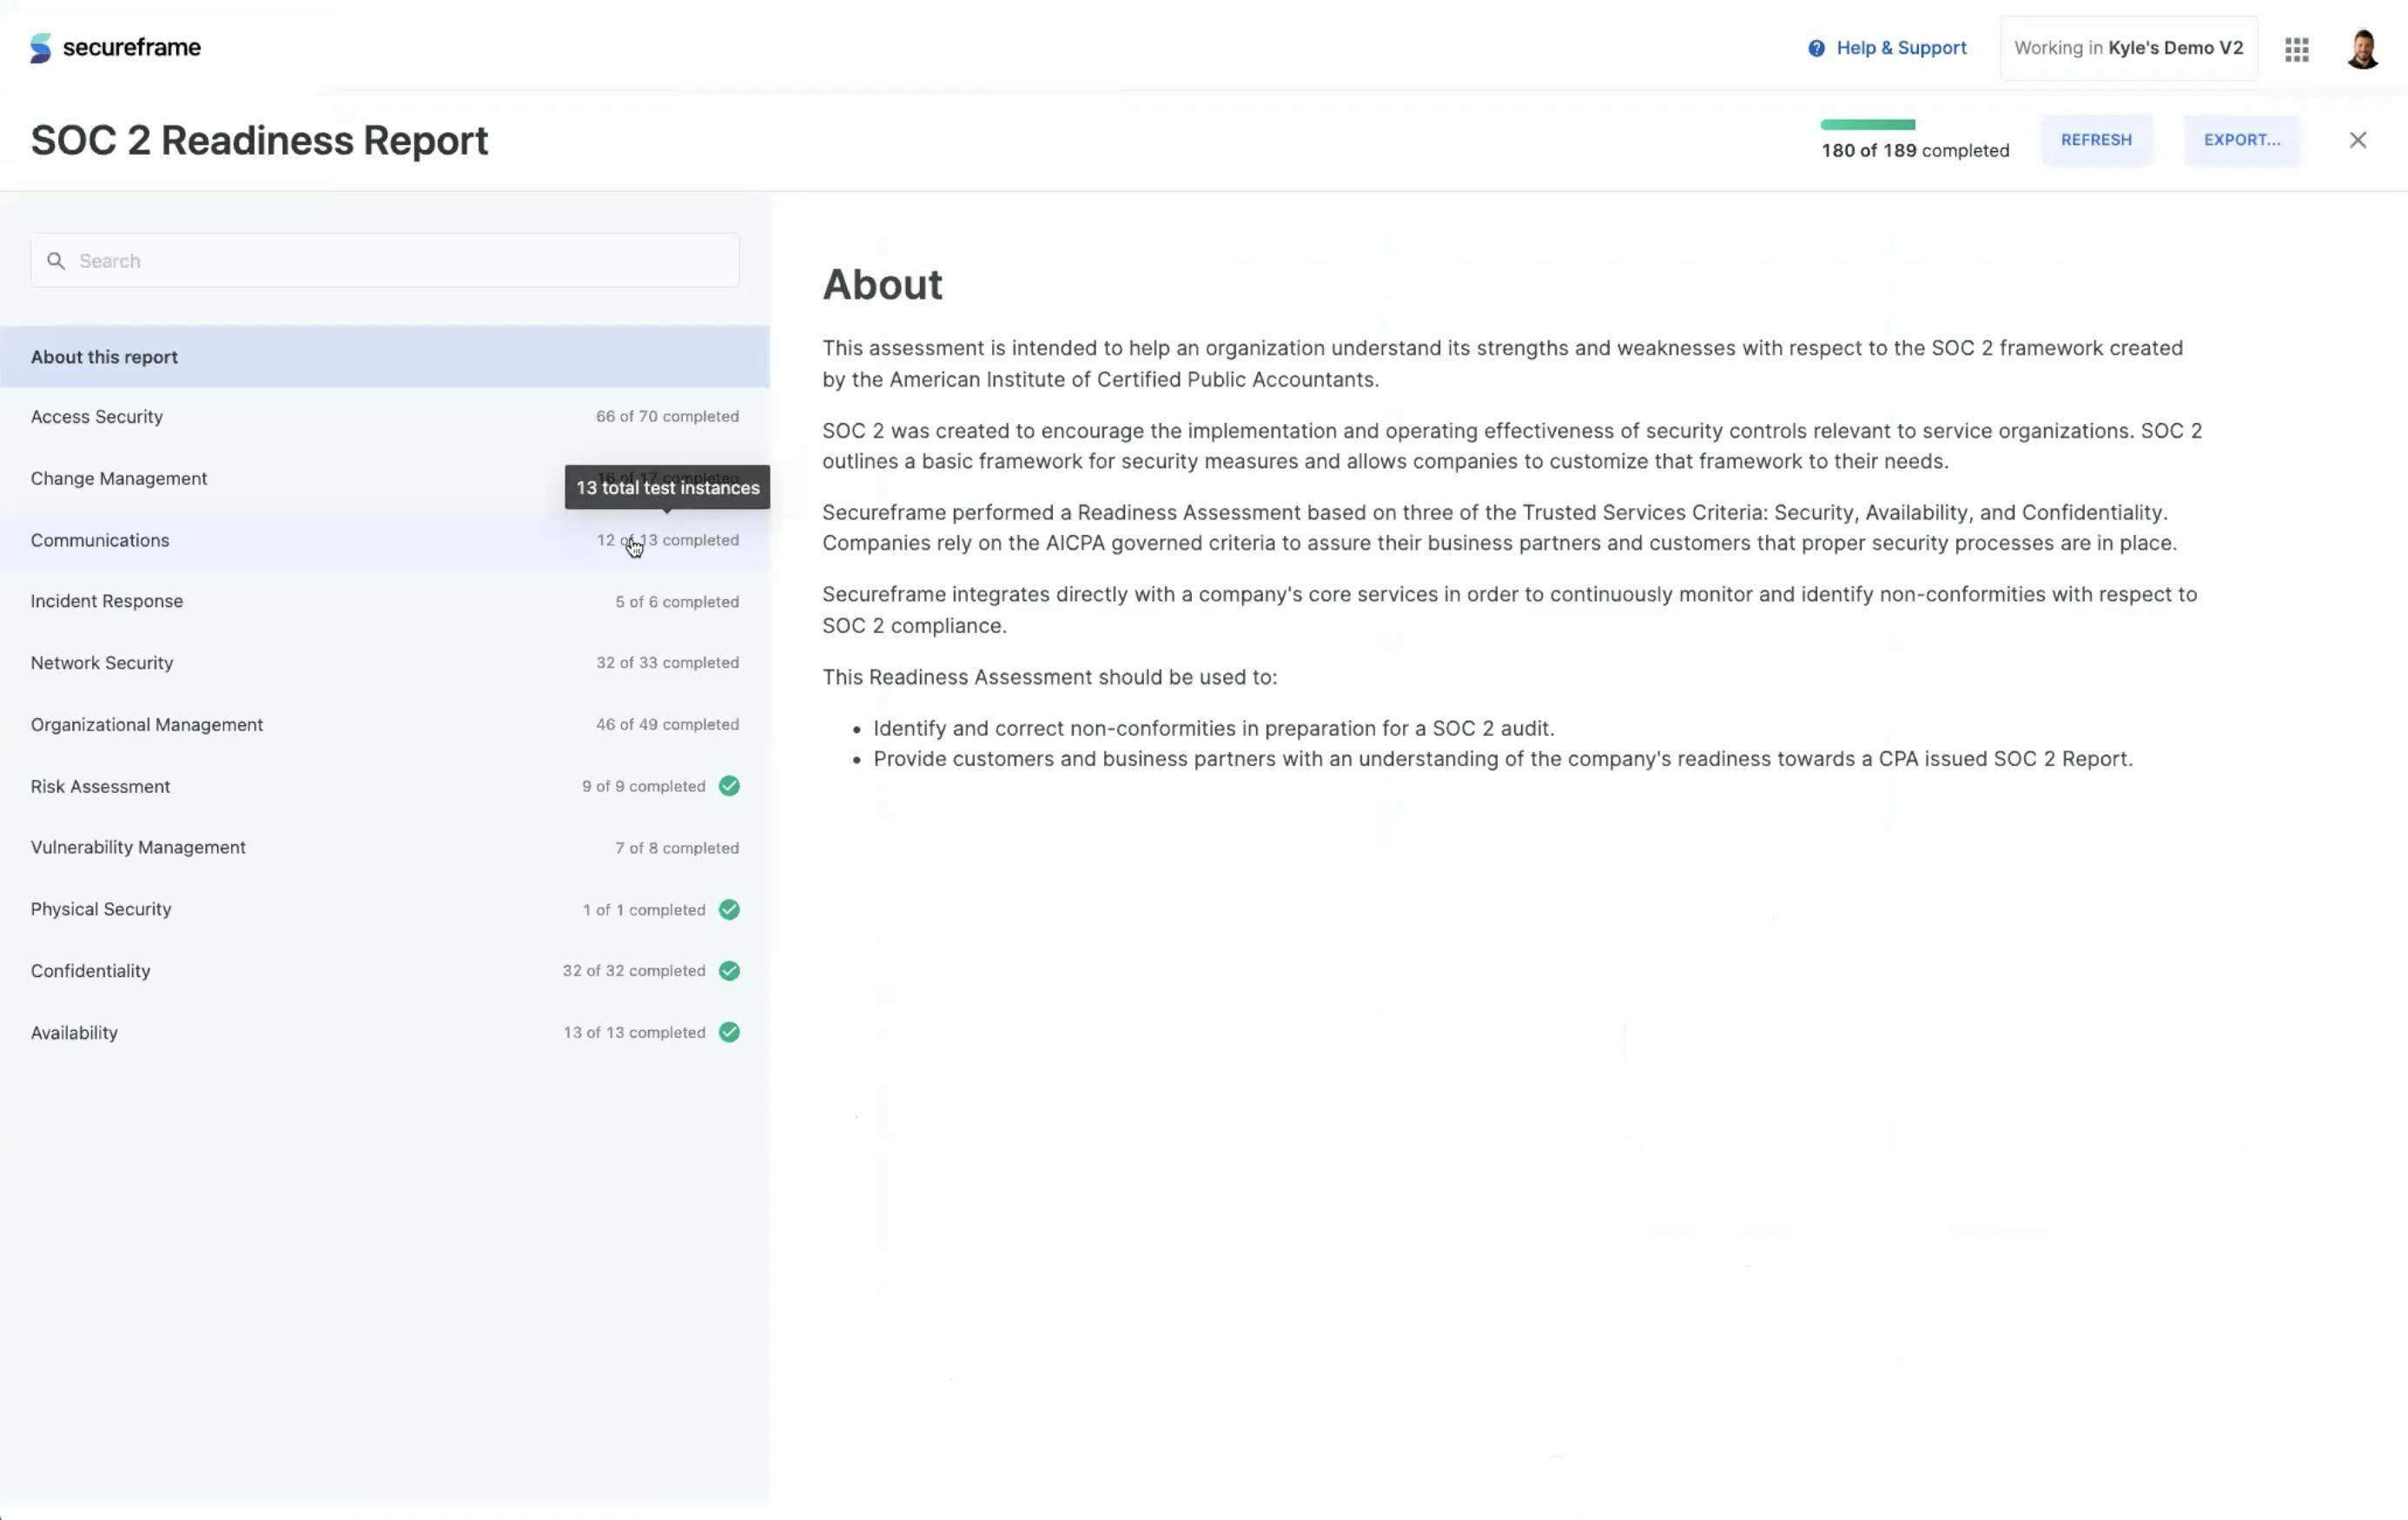Click the search magnifier icon
Viewport: 2408px width, 1520px height.
point(56,261)
